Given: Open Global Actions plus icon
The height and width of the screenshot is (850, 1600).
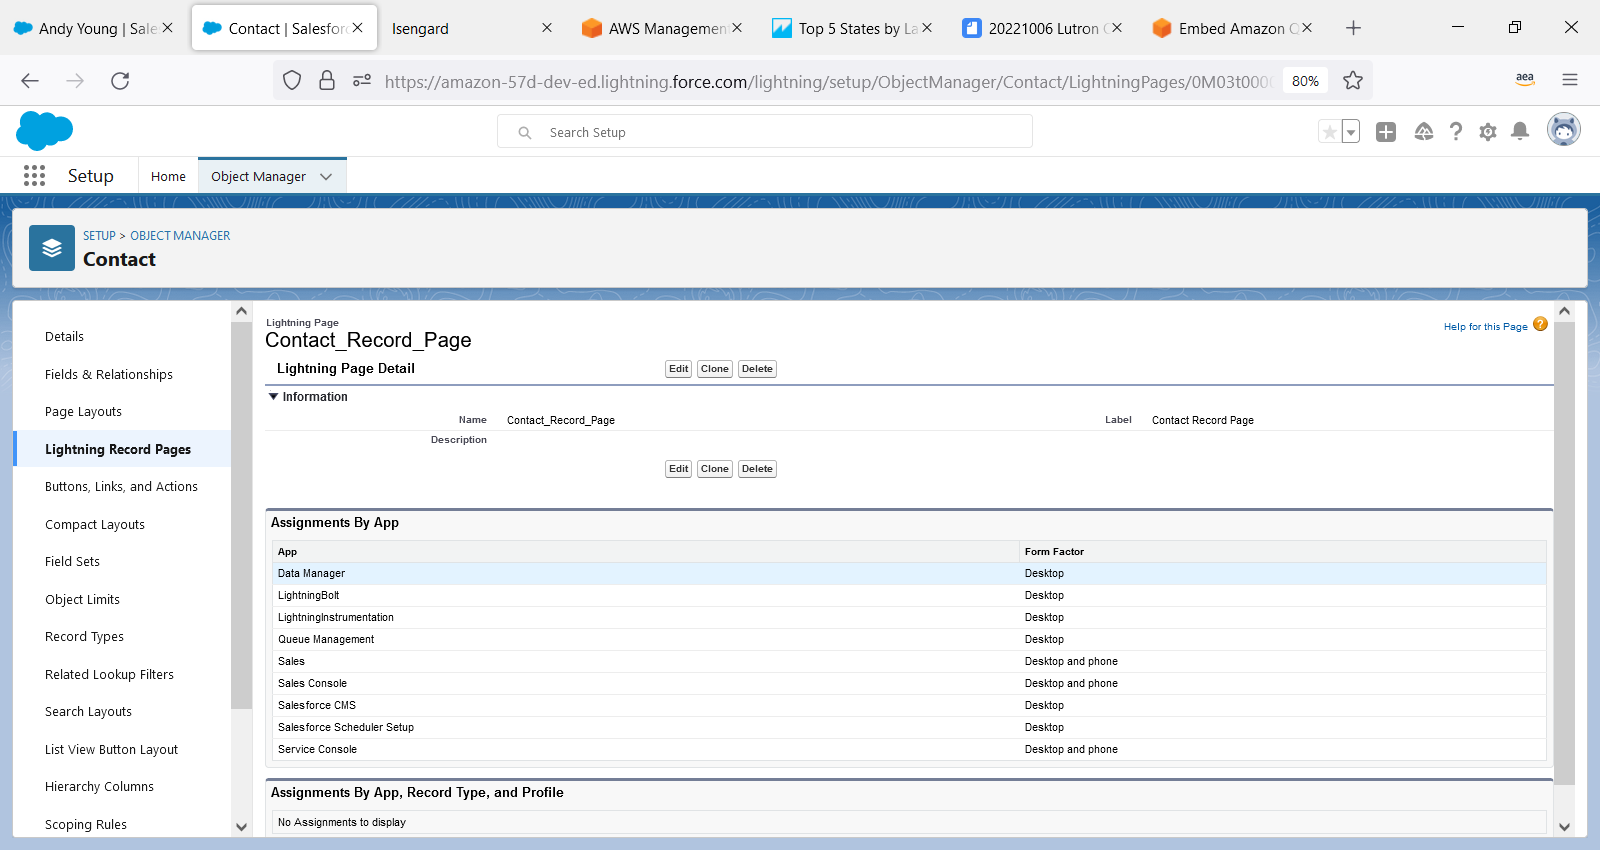Looking at the screenshot, I should [1386, 132].
